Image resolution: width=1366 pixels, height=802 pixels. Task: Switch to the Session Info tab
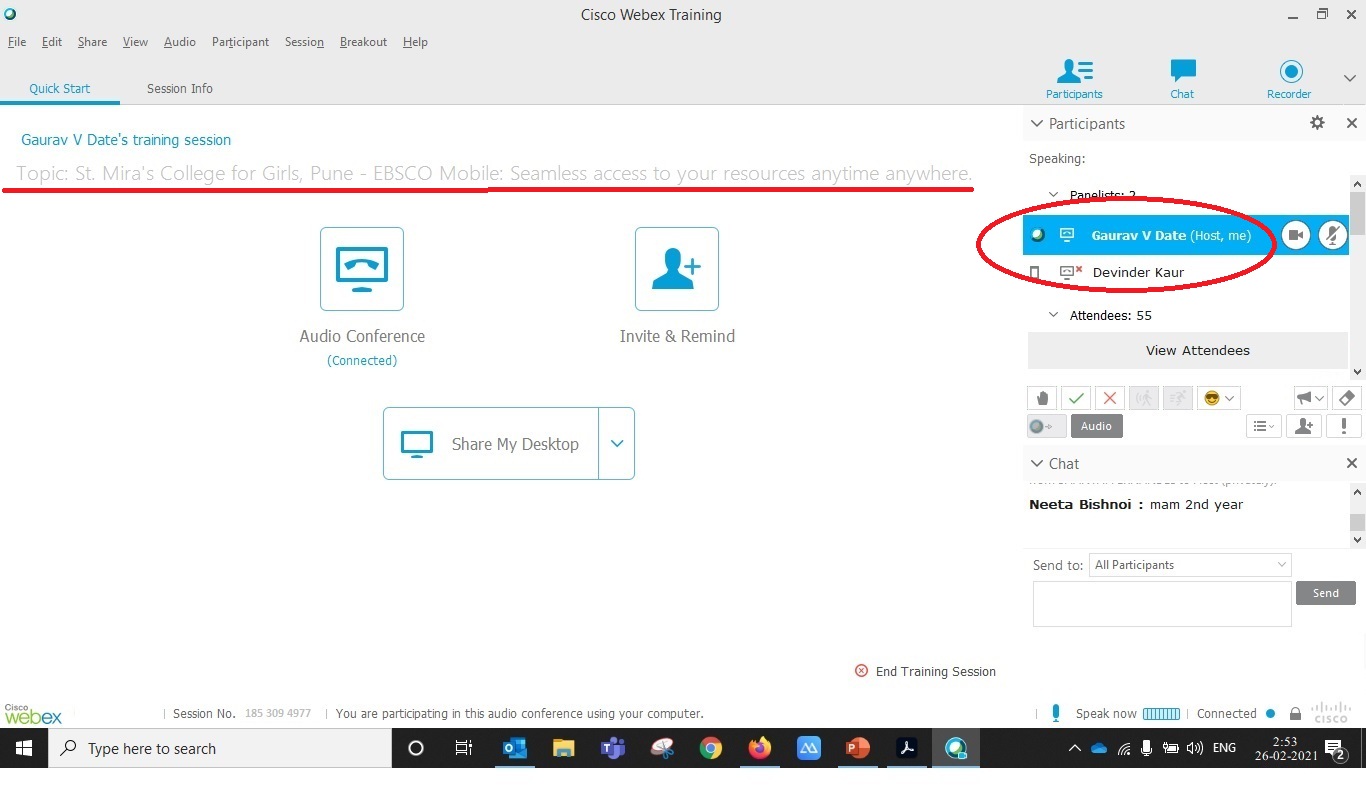click(x=180, y=88)
